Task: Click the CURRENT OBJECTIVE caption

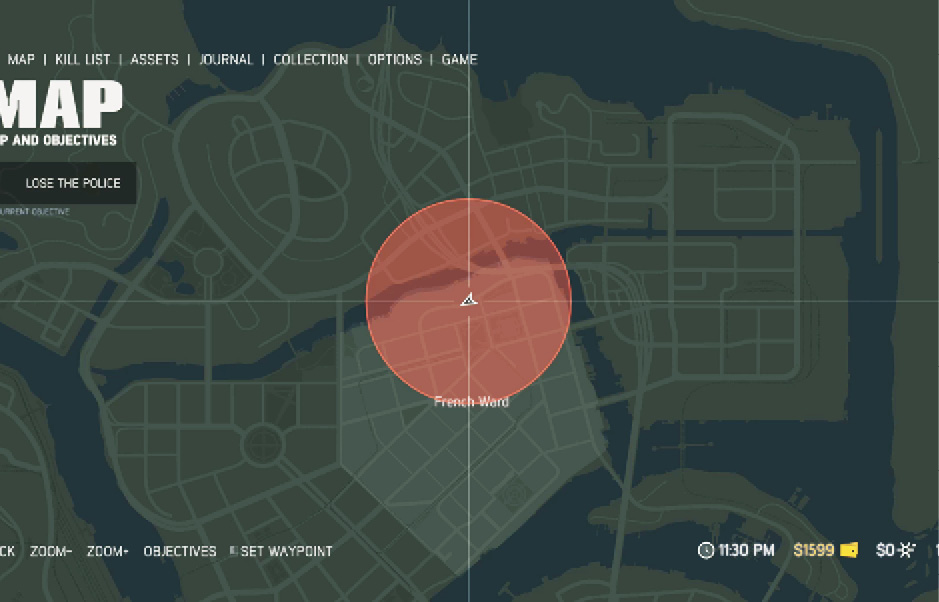Action: tap(35, 211)
